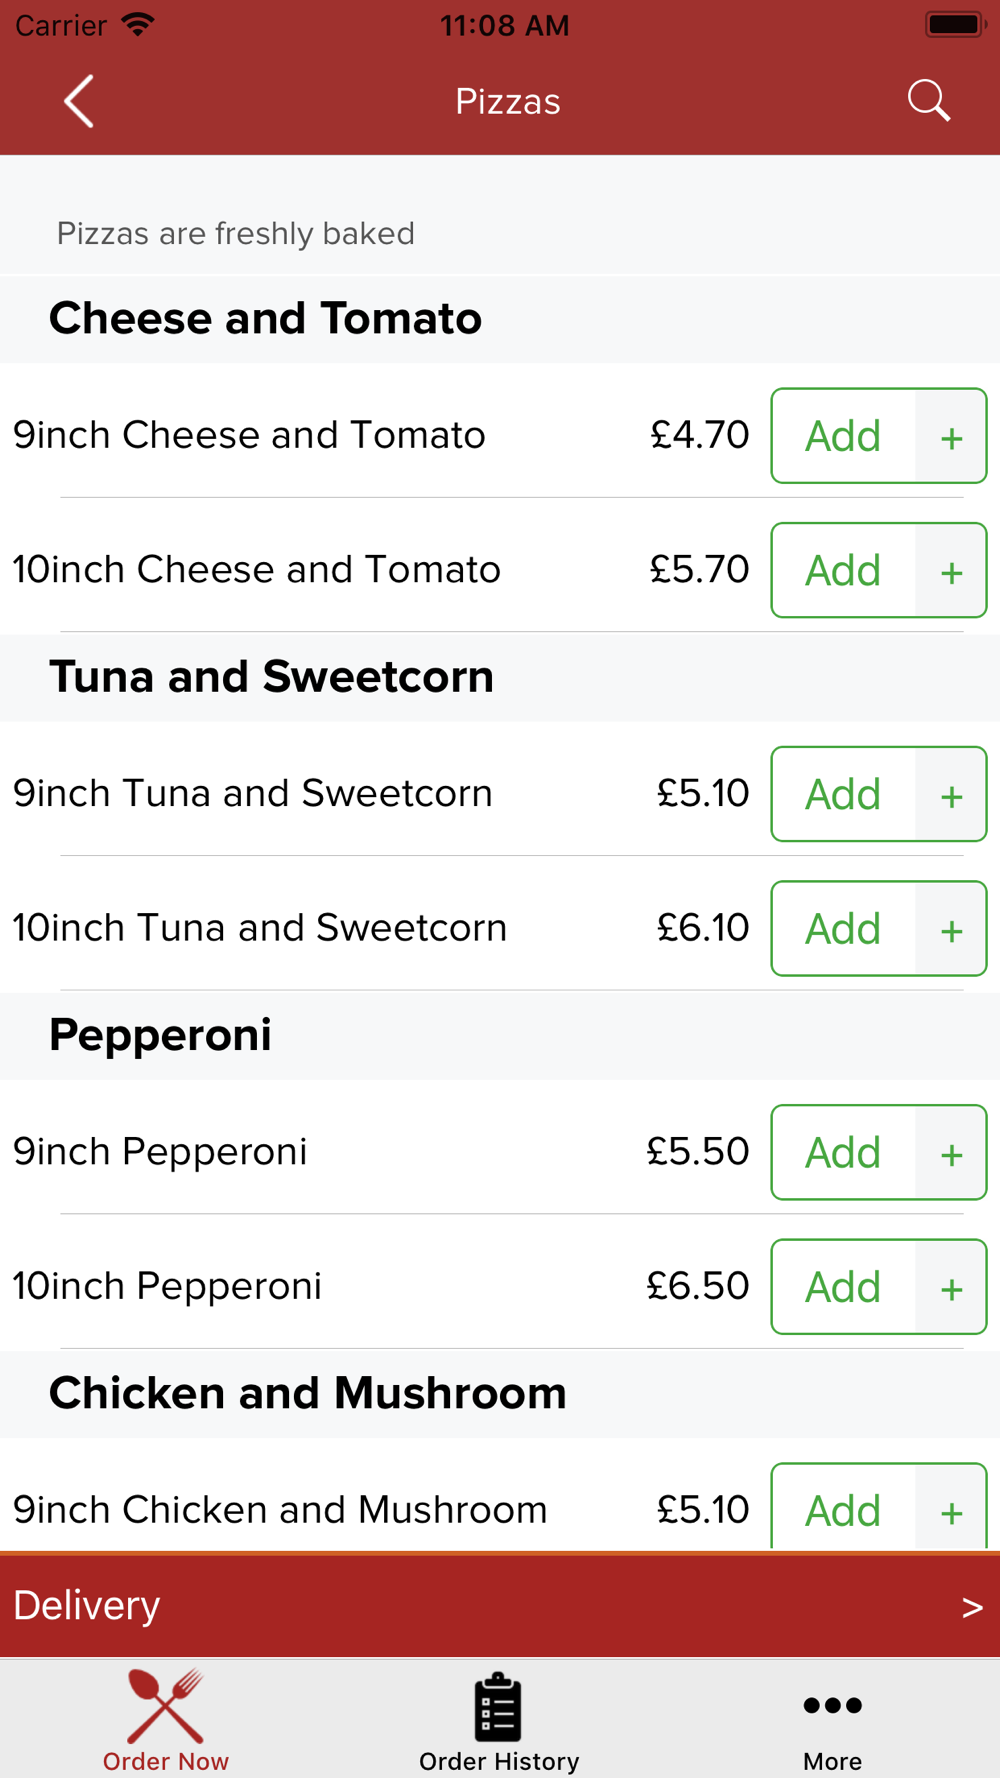Tap plus for 9inch Pepperoni
This screenshot has width=1000, height=1778.
coord(951,1153)
